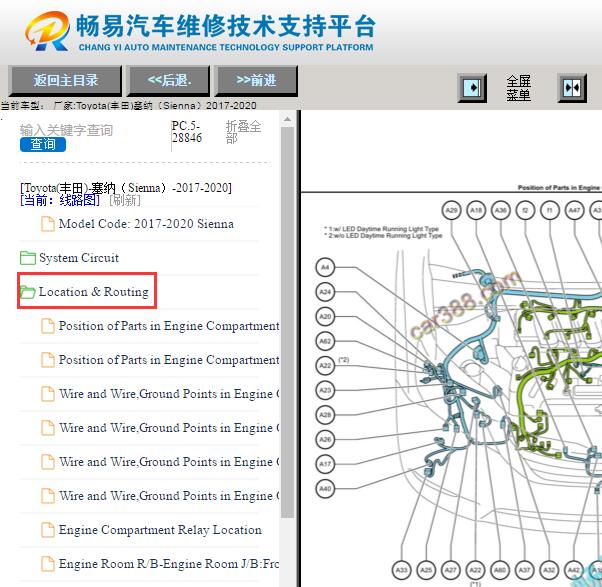Collapse the Location & Routing folder

coord(94,292)
